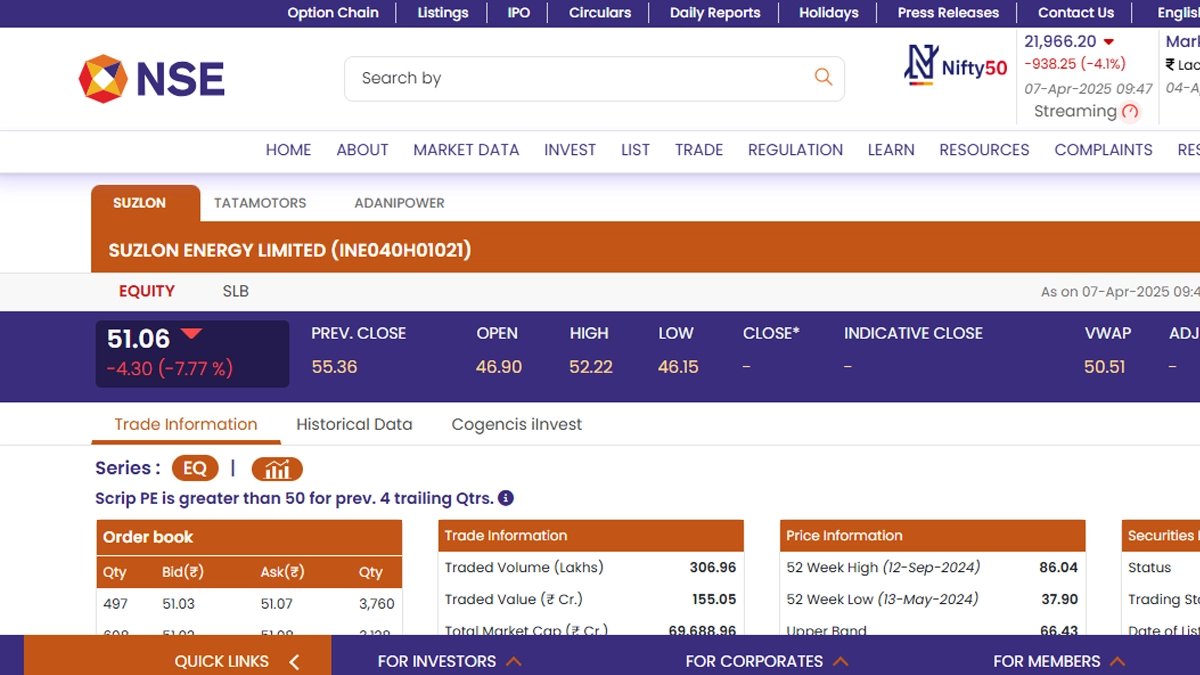Open the Option Chain link

333,13
